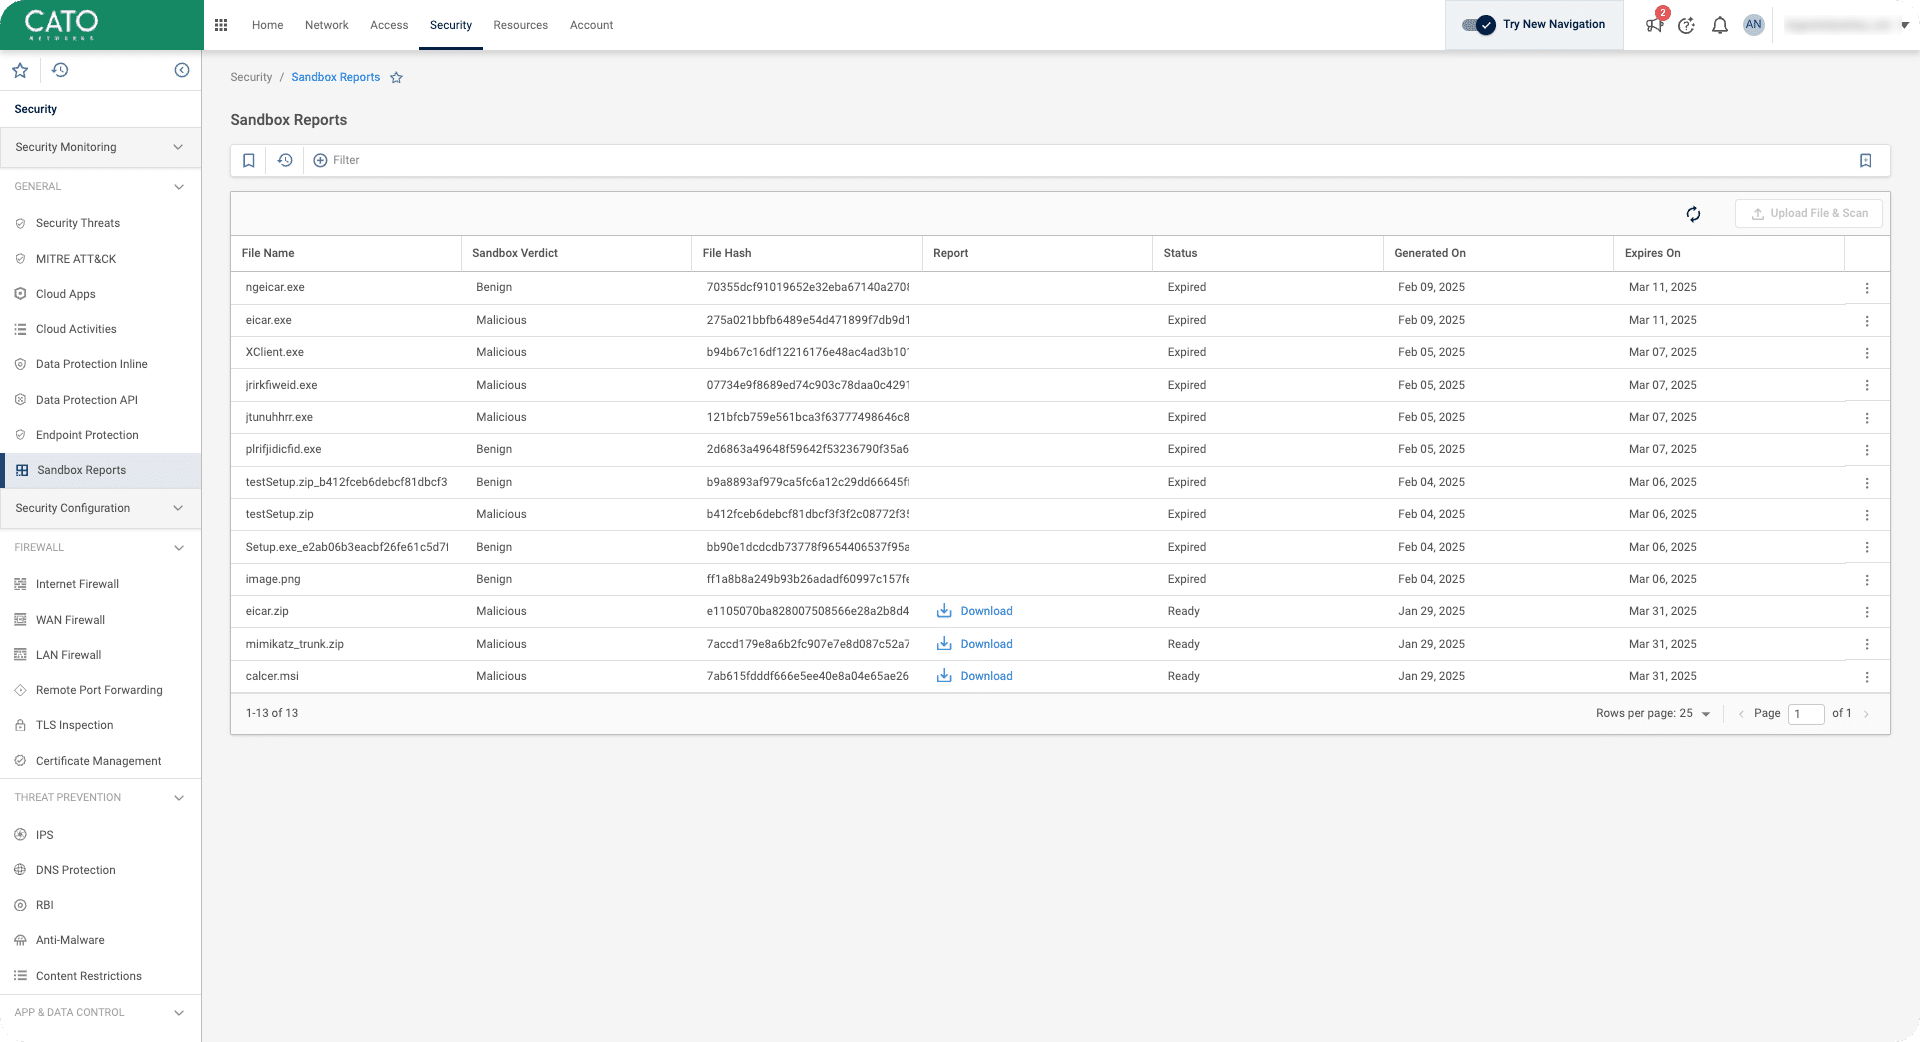Open row actions menu for XClient.exe
This screenshot has width=1920, height=1042.
pyautogui.click(x=1867, y=353)
